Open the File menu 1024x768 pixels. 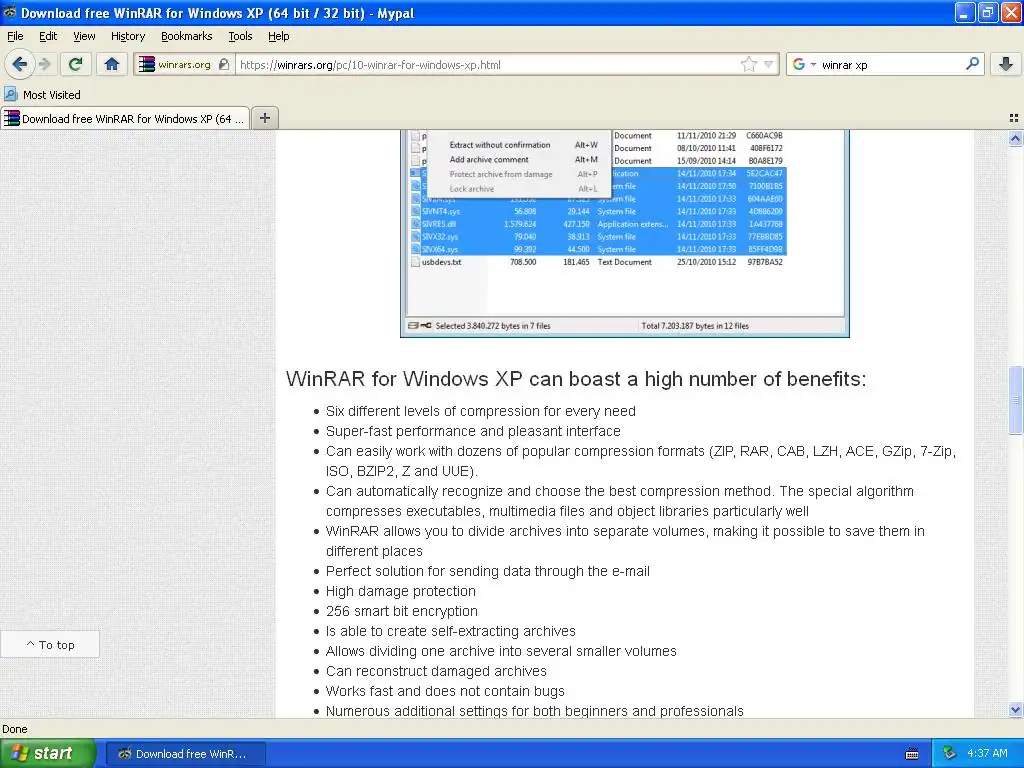(x=15, y=36)
